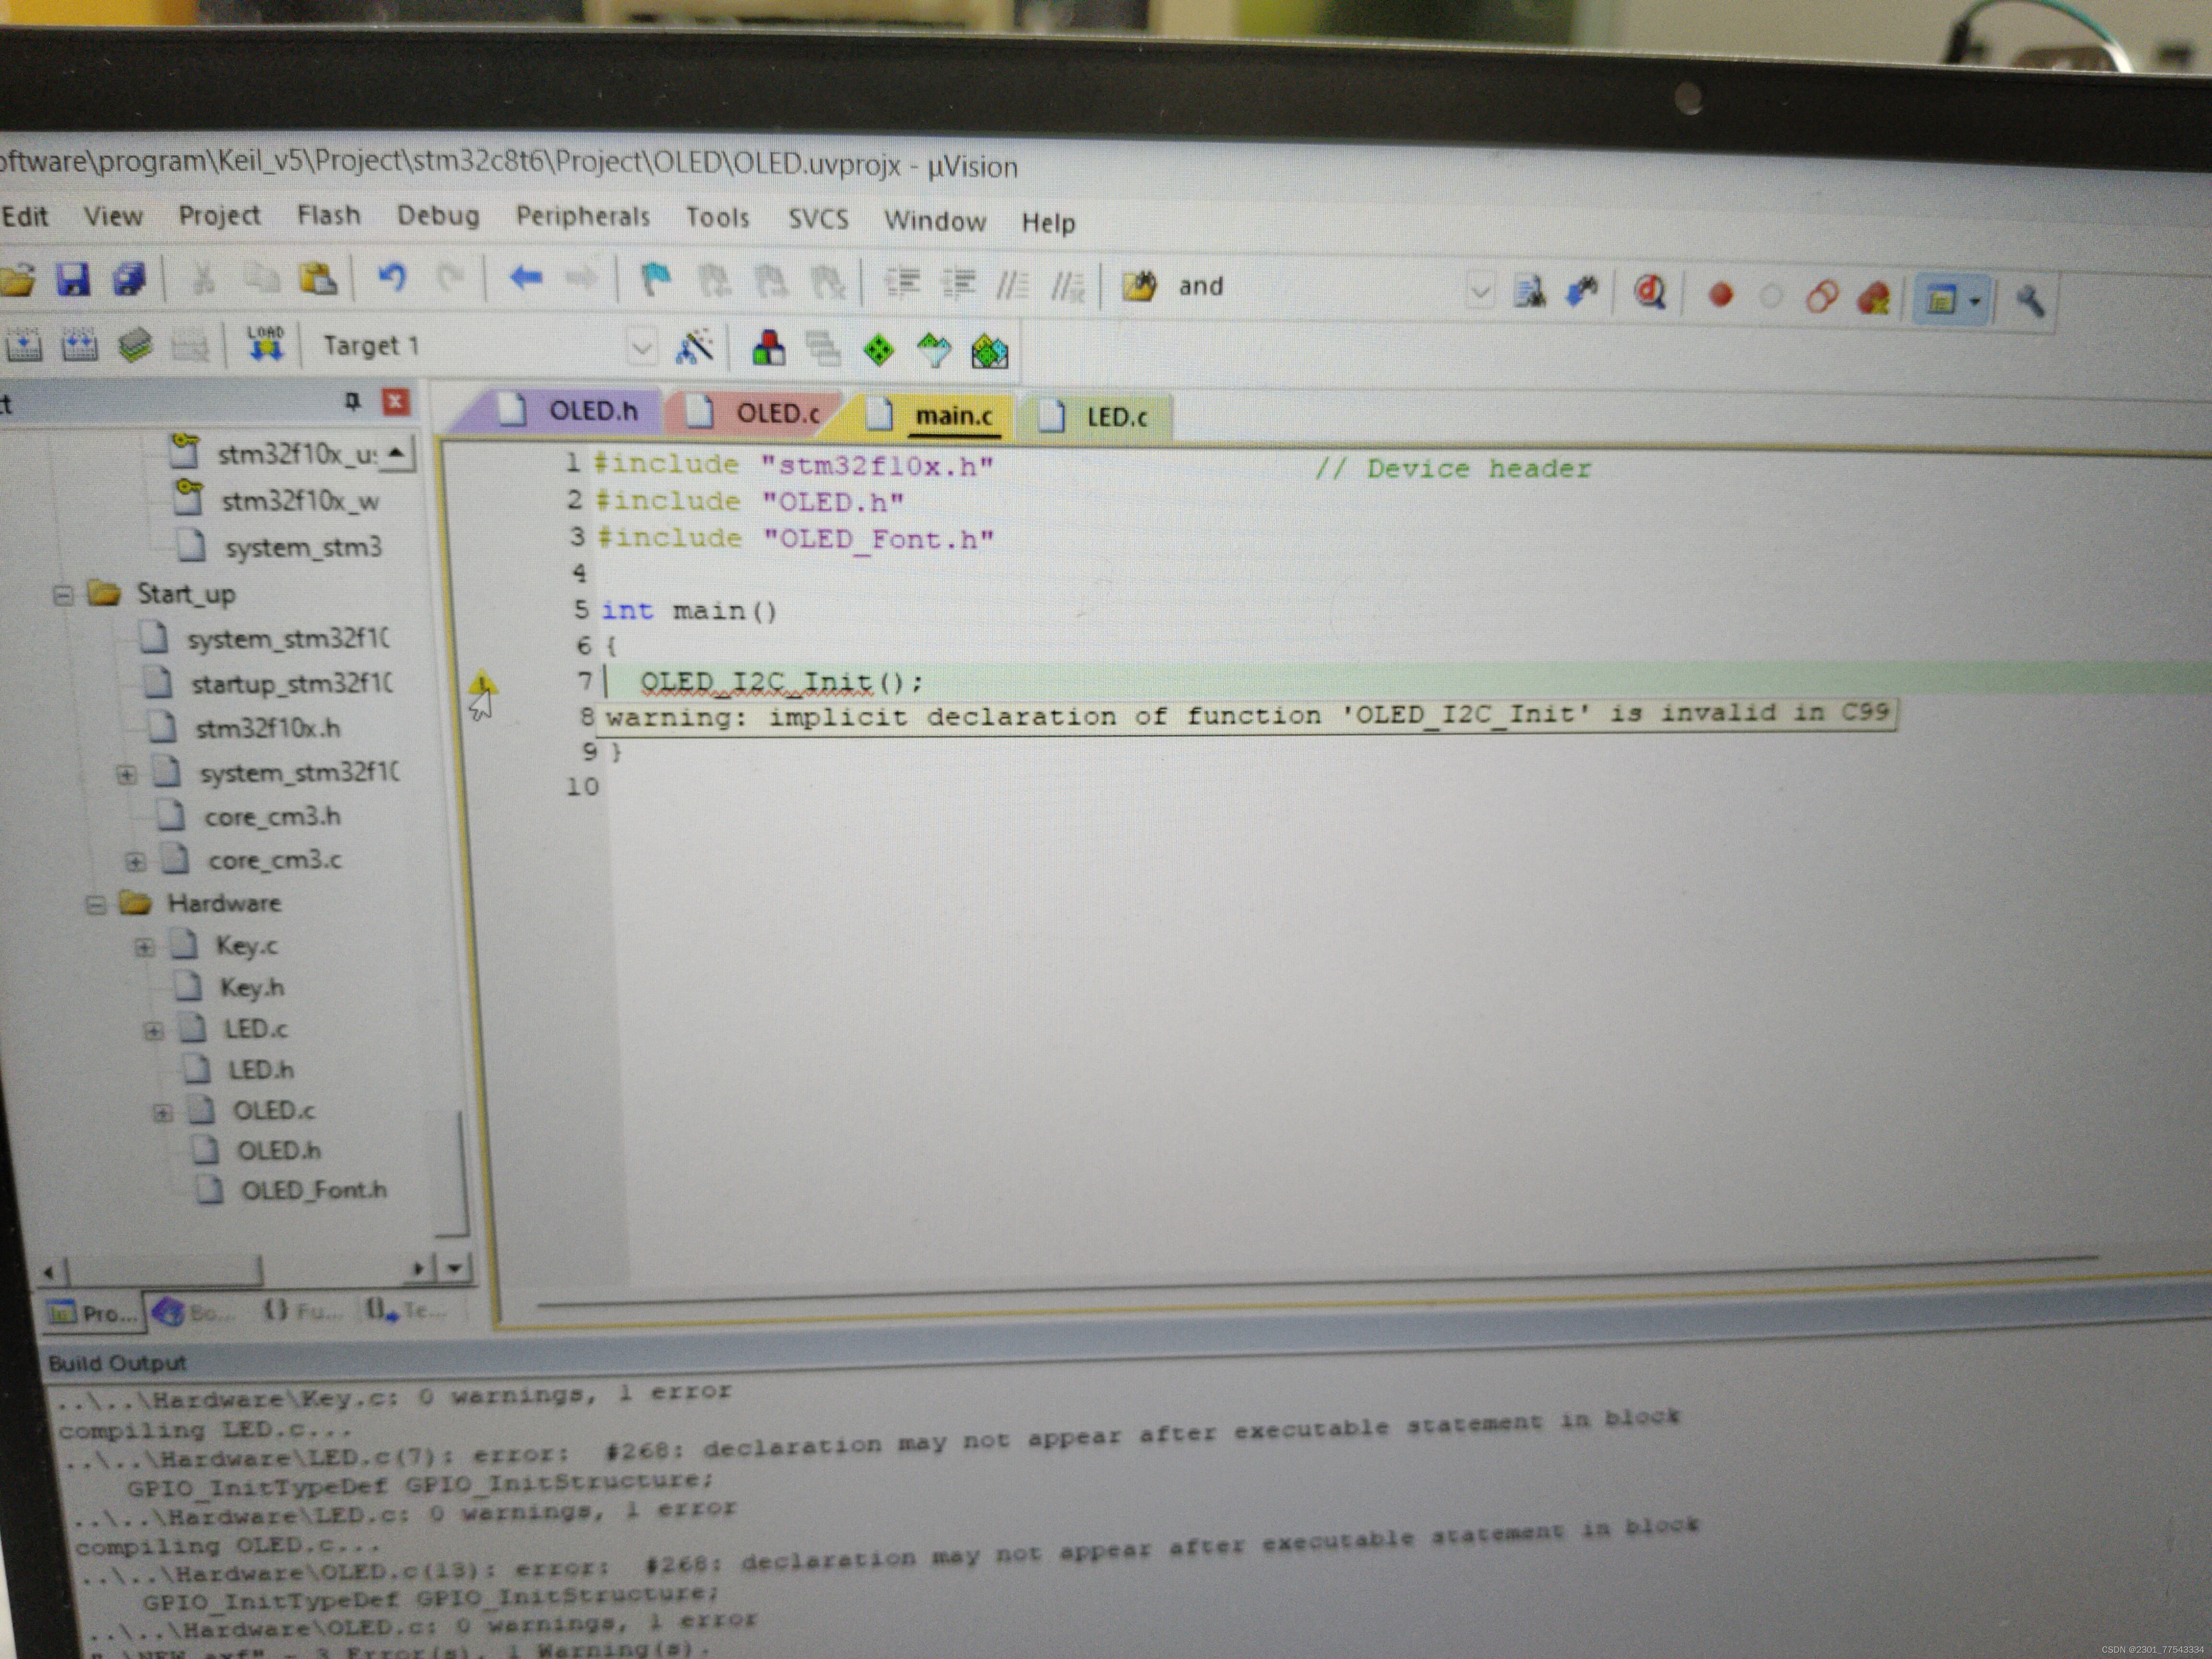Screen dimensions: 2212x1659
Task: Insert a breakpoint with the red dot
Action: [x=1720, y=295]
